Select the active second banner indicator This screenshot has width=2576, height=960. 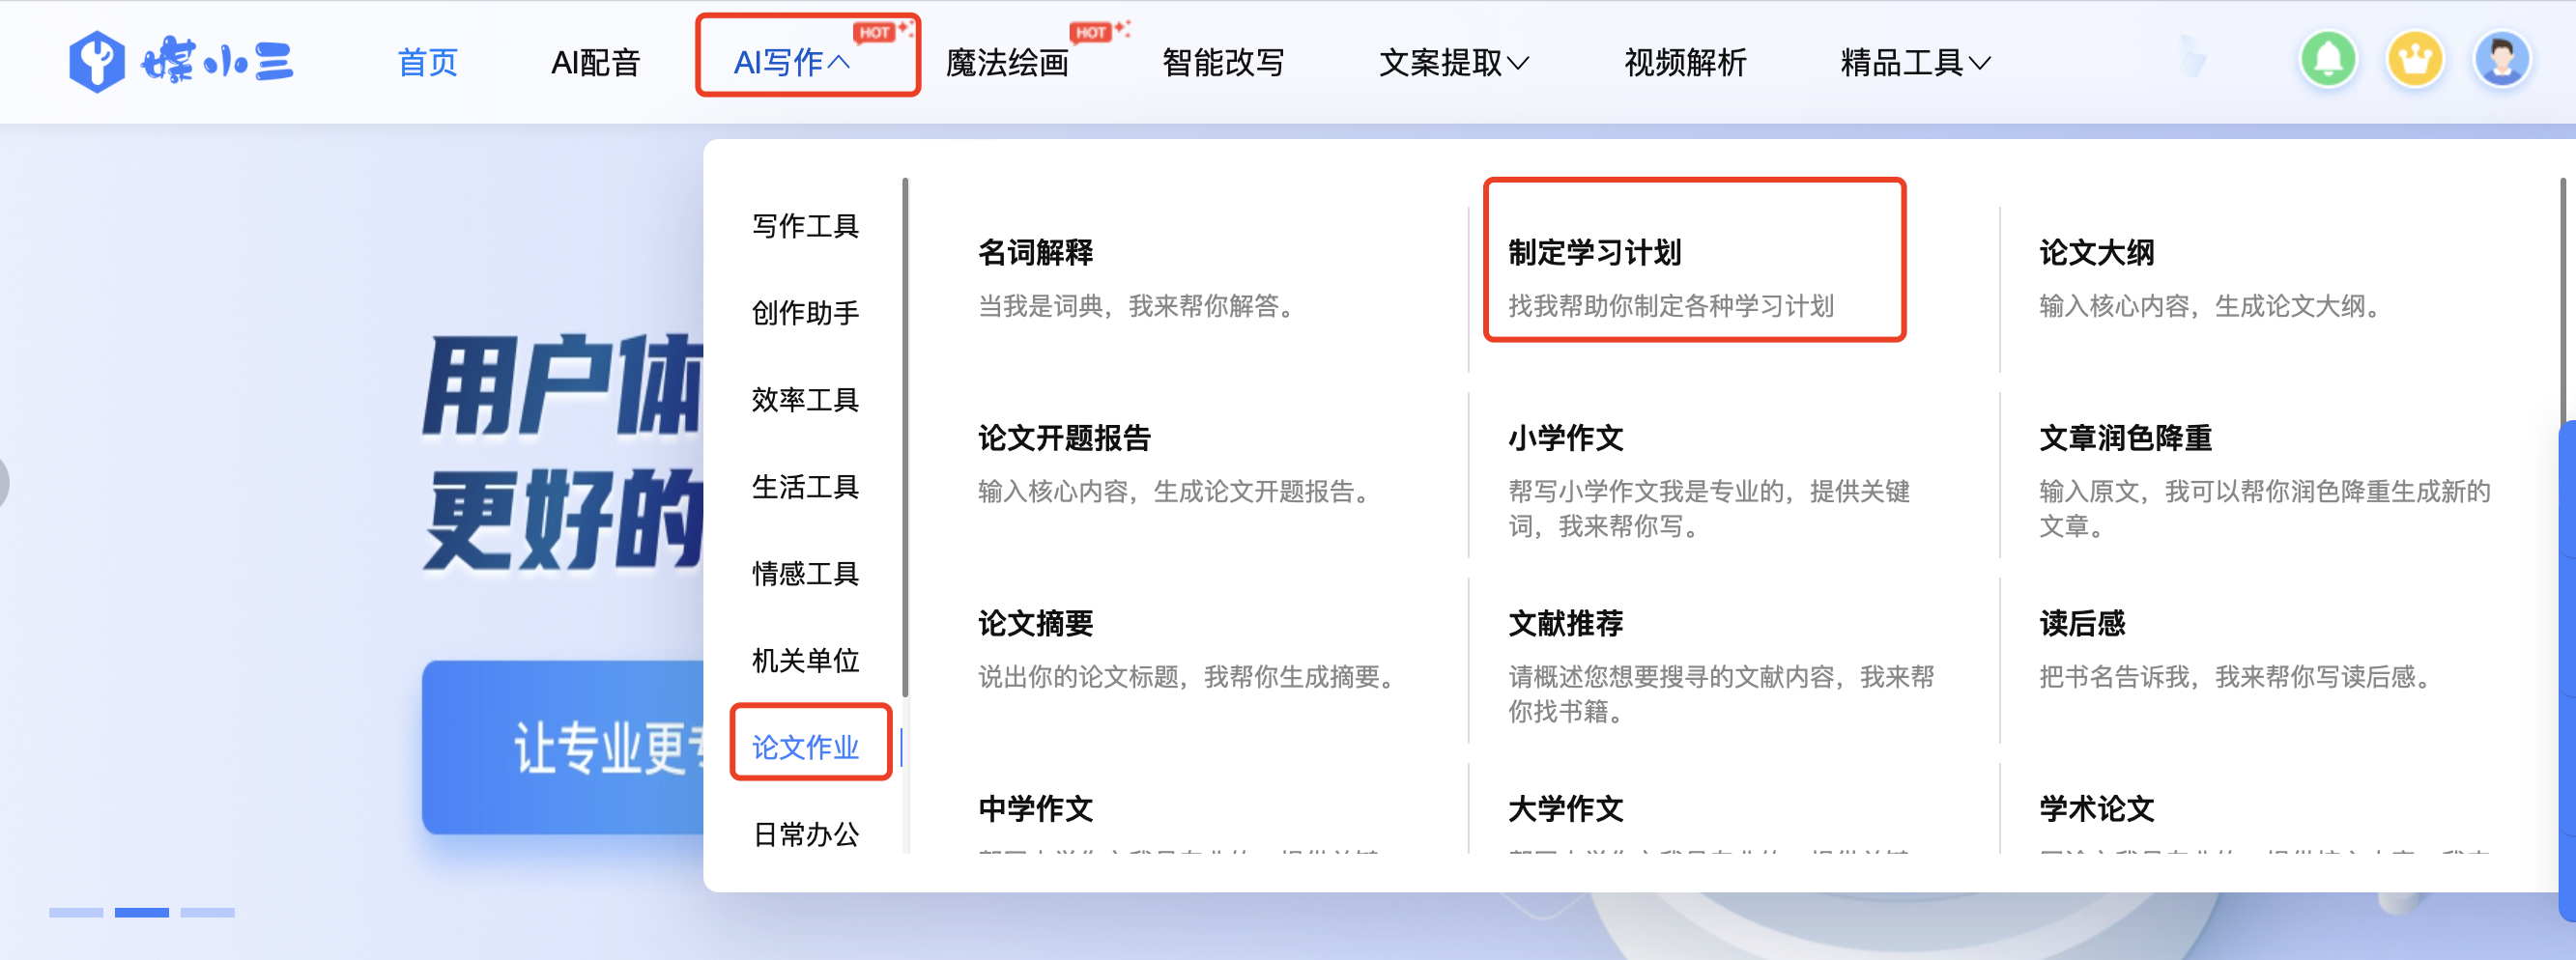pyautogui.click(x=142, y=912)
